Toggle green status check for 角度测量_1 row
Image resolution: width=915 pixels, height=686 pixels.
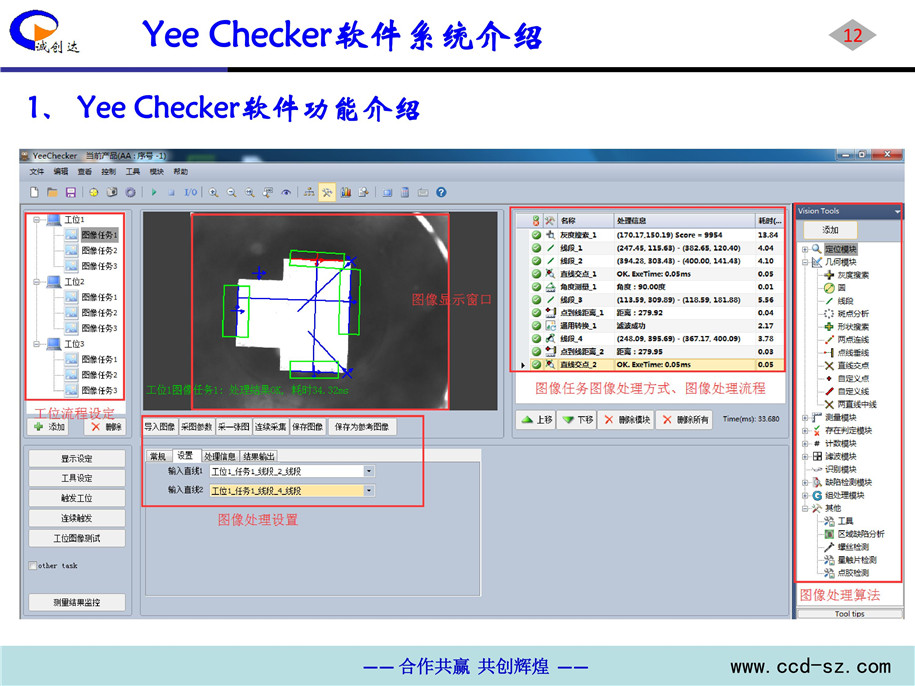[x=536, y=286]
